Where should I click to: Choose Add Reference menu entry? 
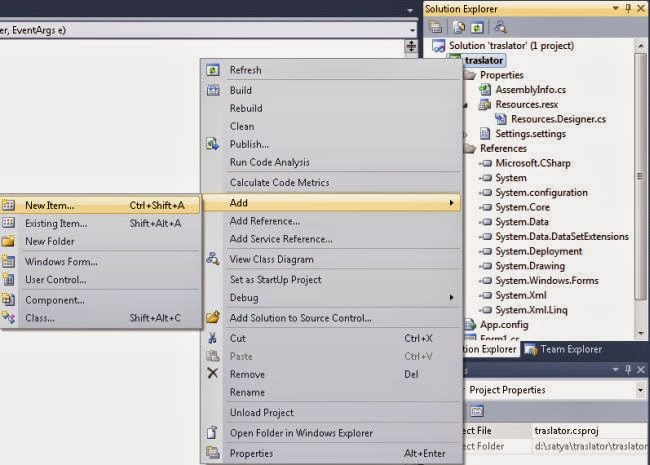point(264,221)
